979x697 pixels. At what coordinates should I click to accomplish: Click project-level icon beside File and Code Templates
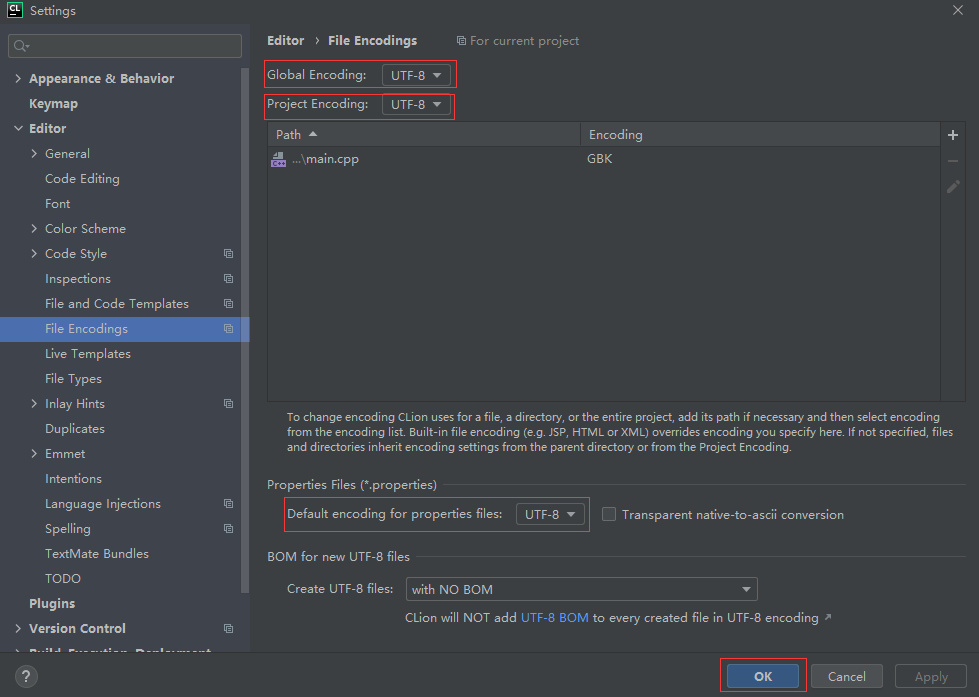229,304
